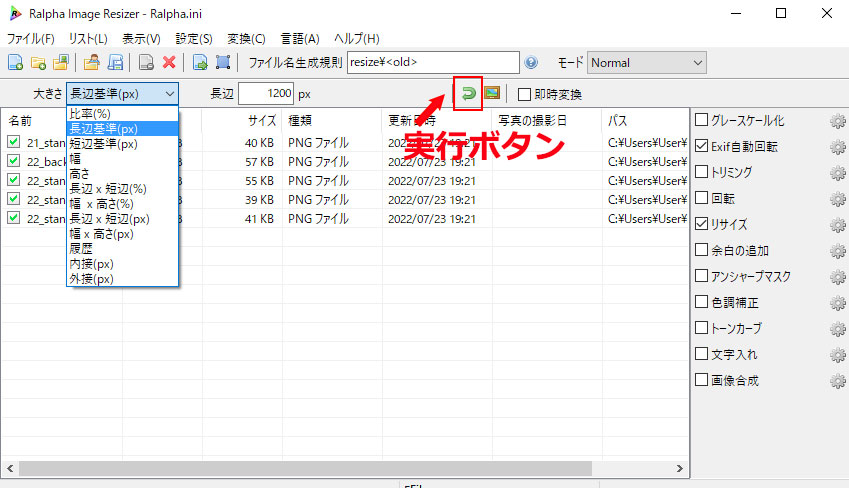Collapse the 大きさ size combo box
The width and height of the screenshot is (849, 488).
pos(122,94)
